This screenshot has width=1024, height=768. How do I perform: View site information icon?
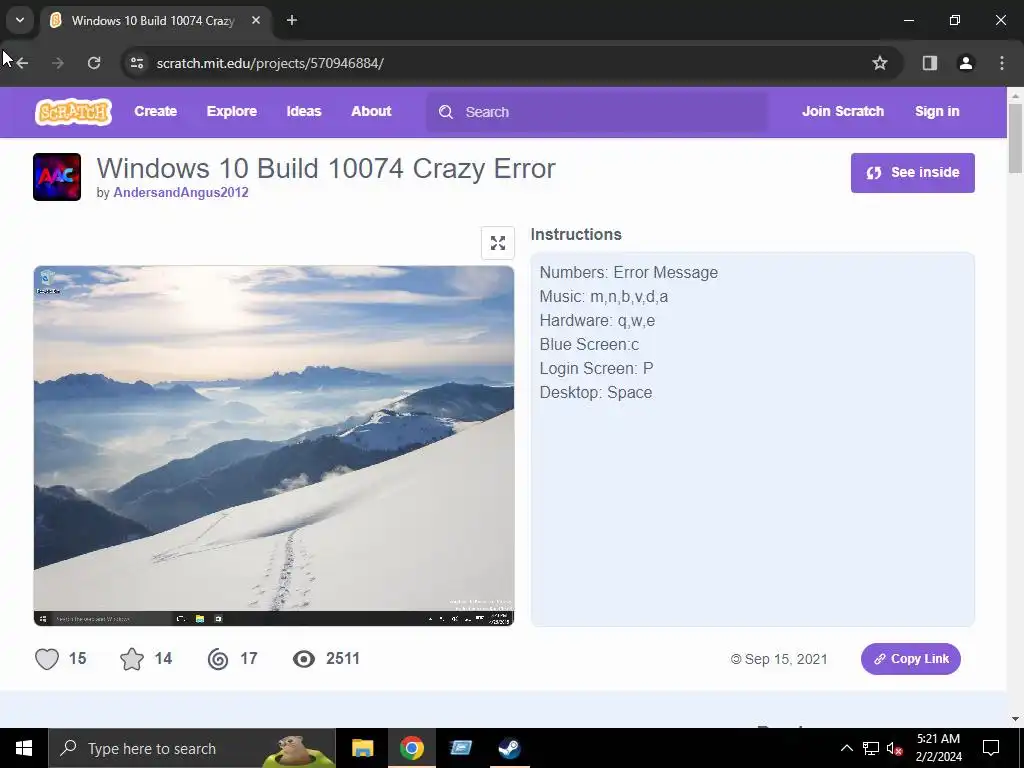[x=136, y=63]
